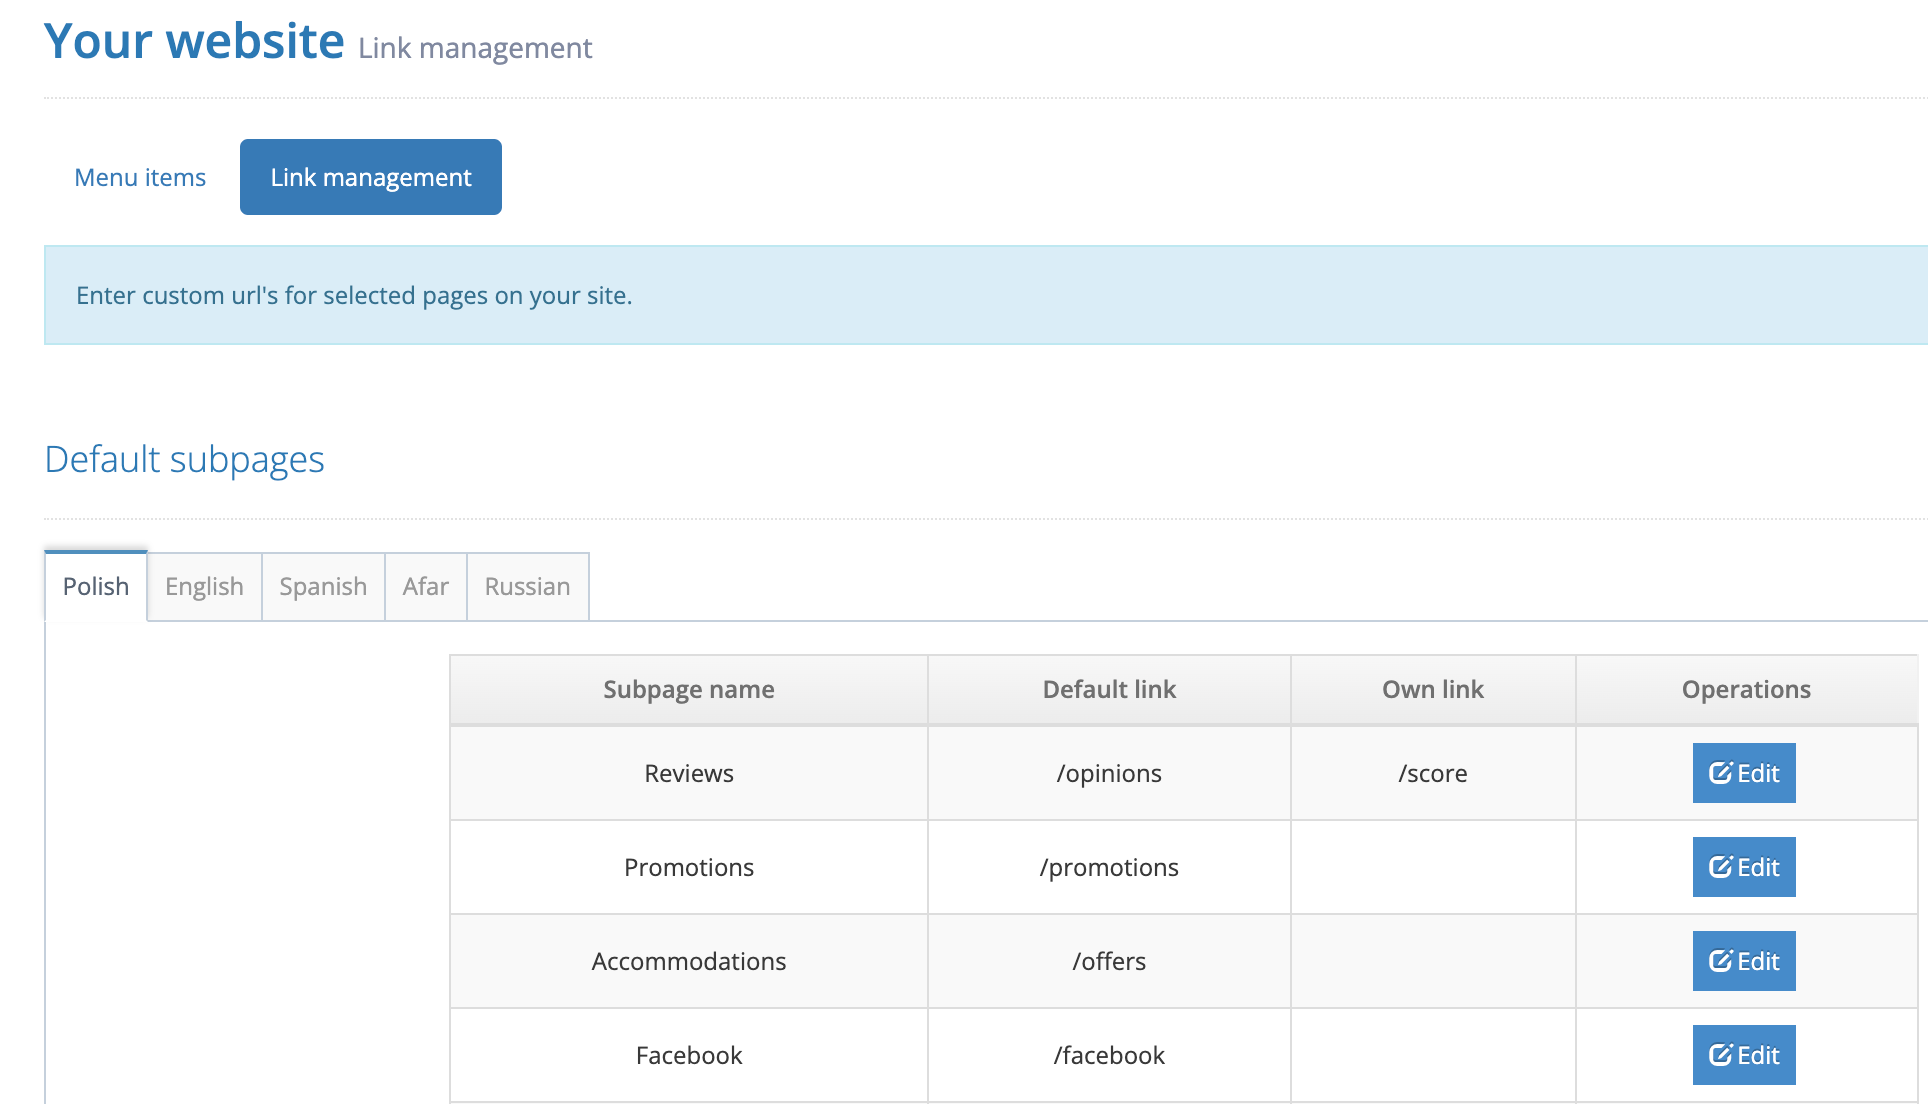Switch to the Afar language tab
This screenshot has height=1104, width=1928.
click(425, 586)
